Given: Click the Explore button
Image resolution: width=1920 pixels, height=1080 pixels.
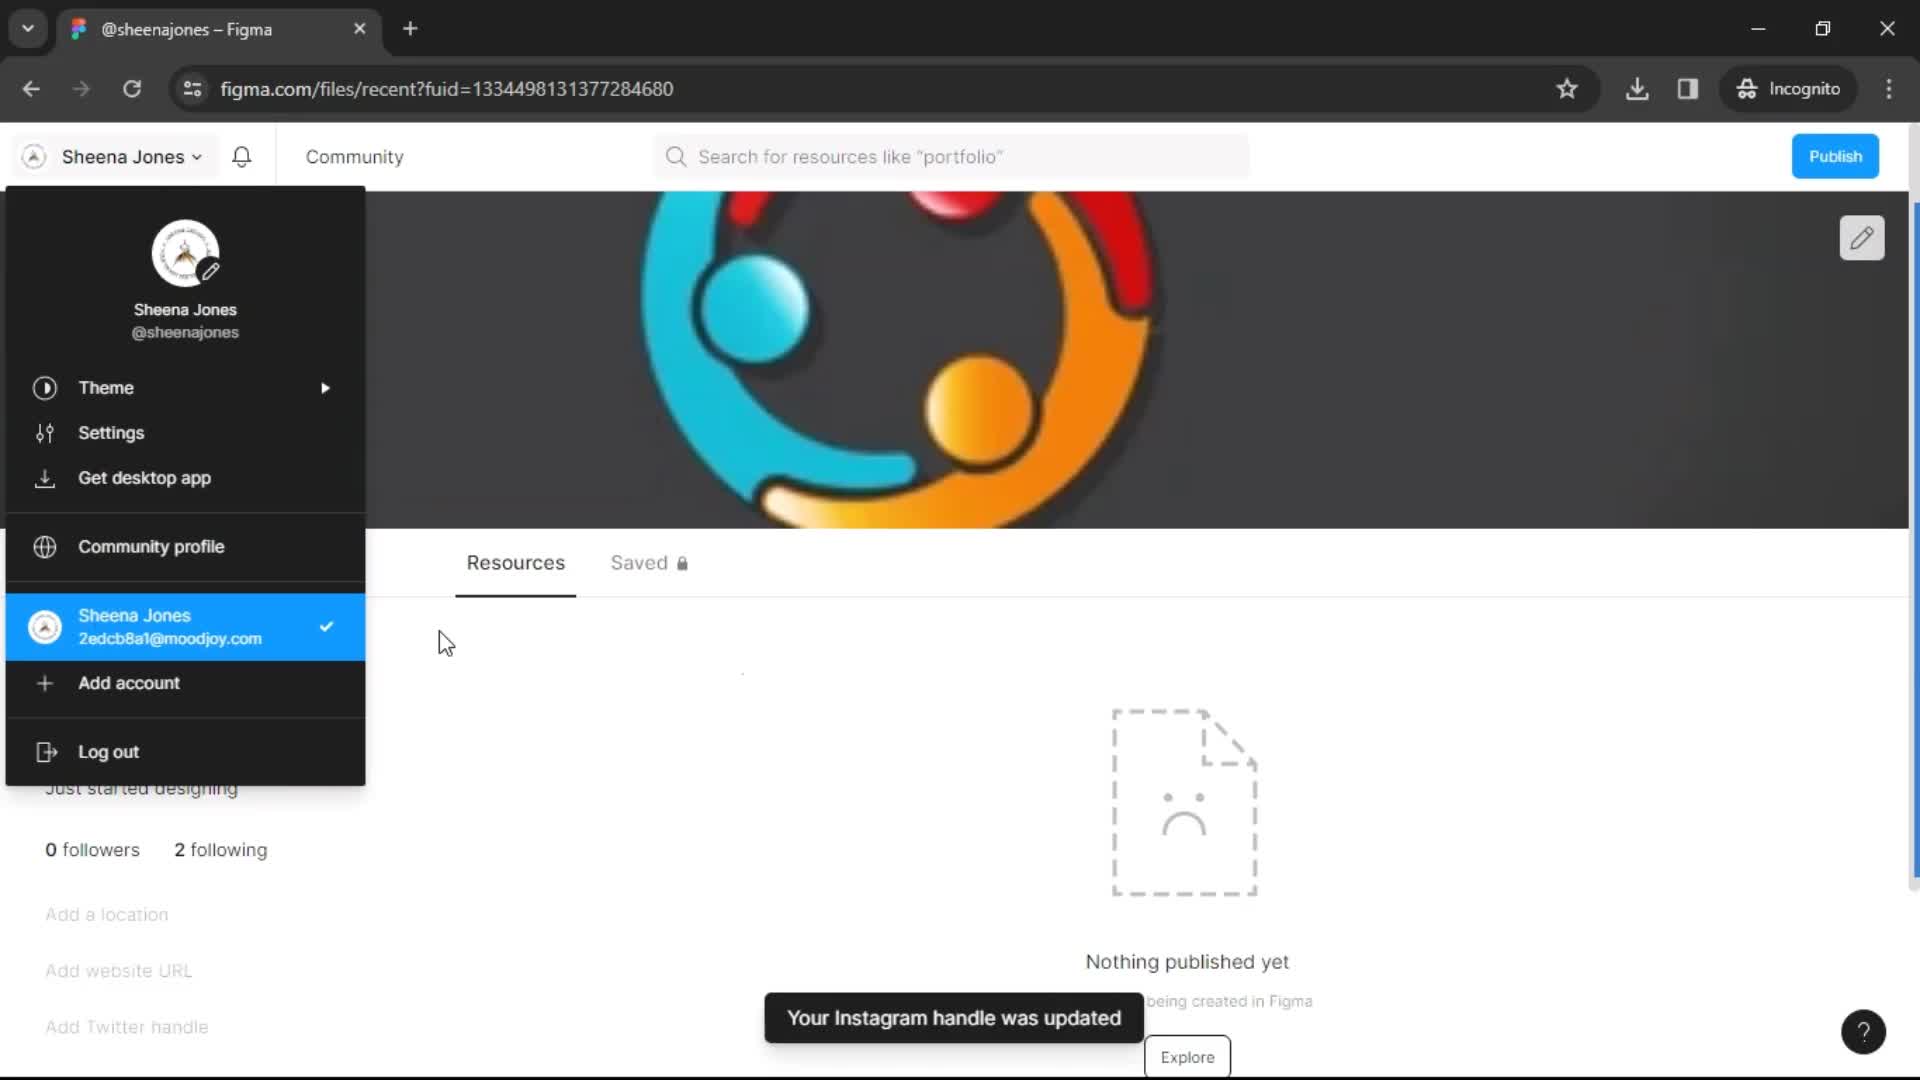Looking at the screenshot, I should coord(1187,1056).
